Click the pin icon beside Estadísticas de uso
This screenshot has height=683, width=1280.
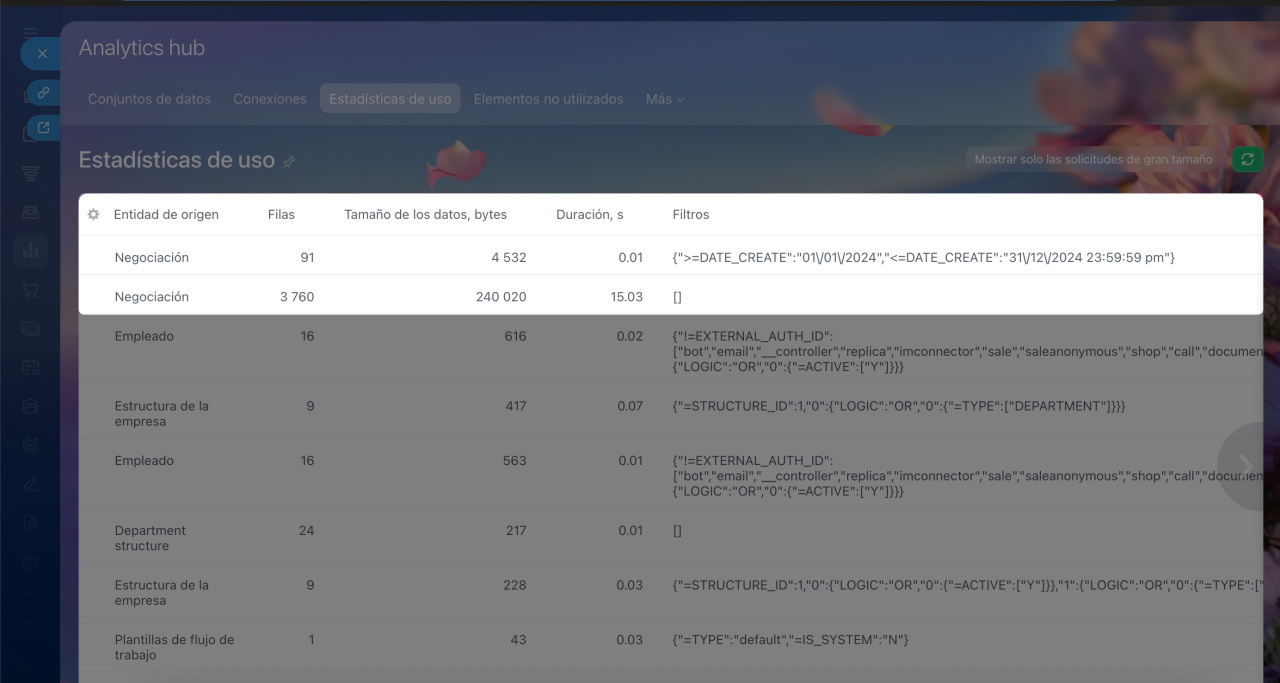point(290,162)
